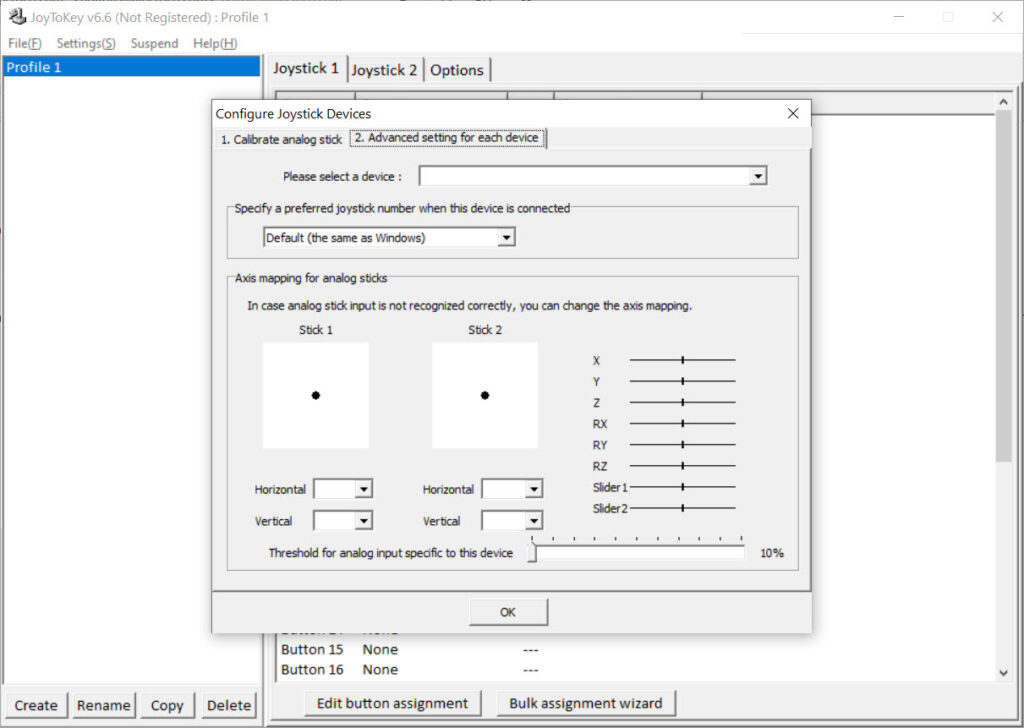Screen dimensions: 1024x728
Task: Select the Button 15 row
Action: click(x=633, y=650)
